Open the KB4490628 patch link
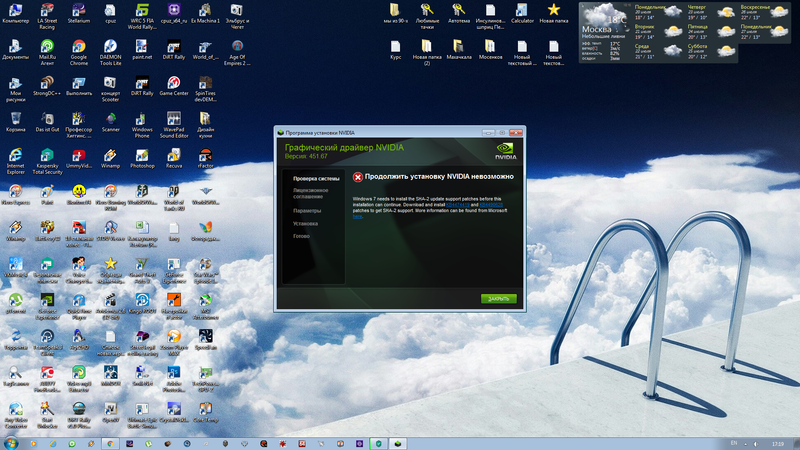 [491, 205]
